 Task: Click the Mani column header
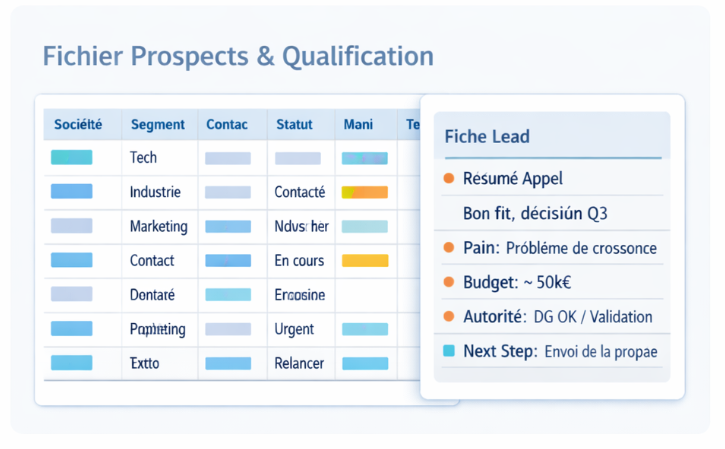tap(358, 125)
